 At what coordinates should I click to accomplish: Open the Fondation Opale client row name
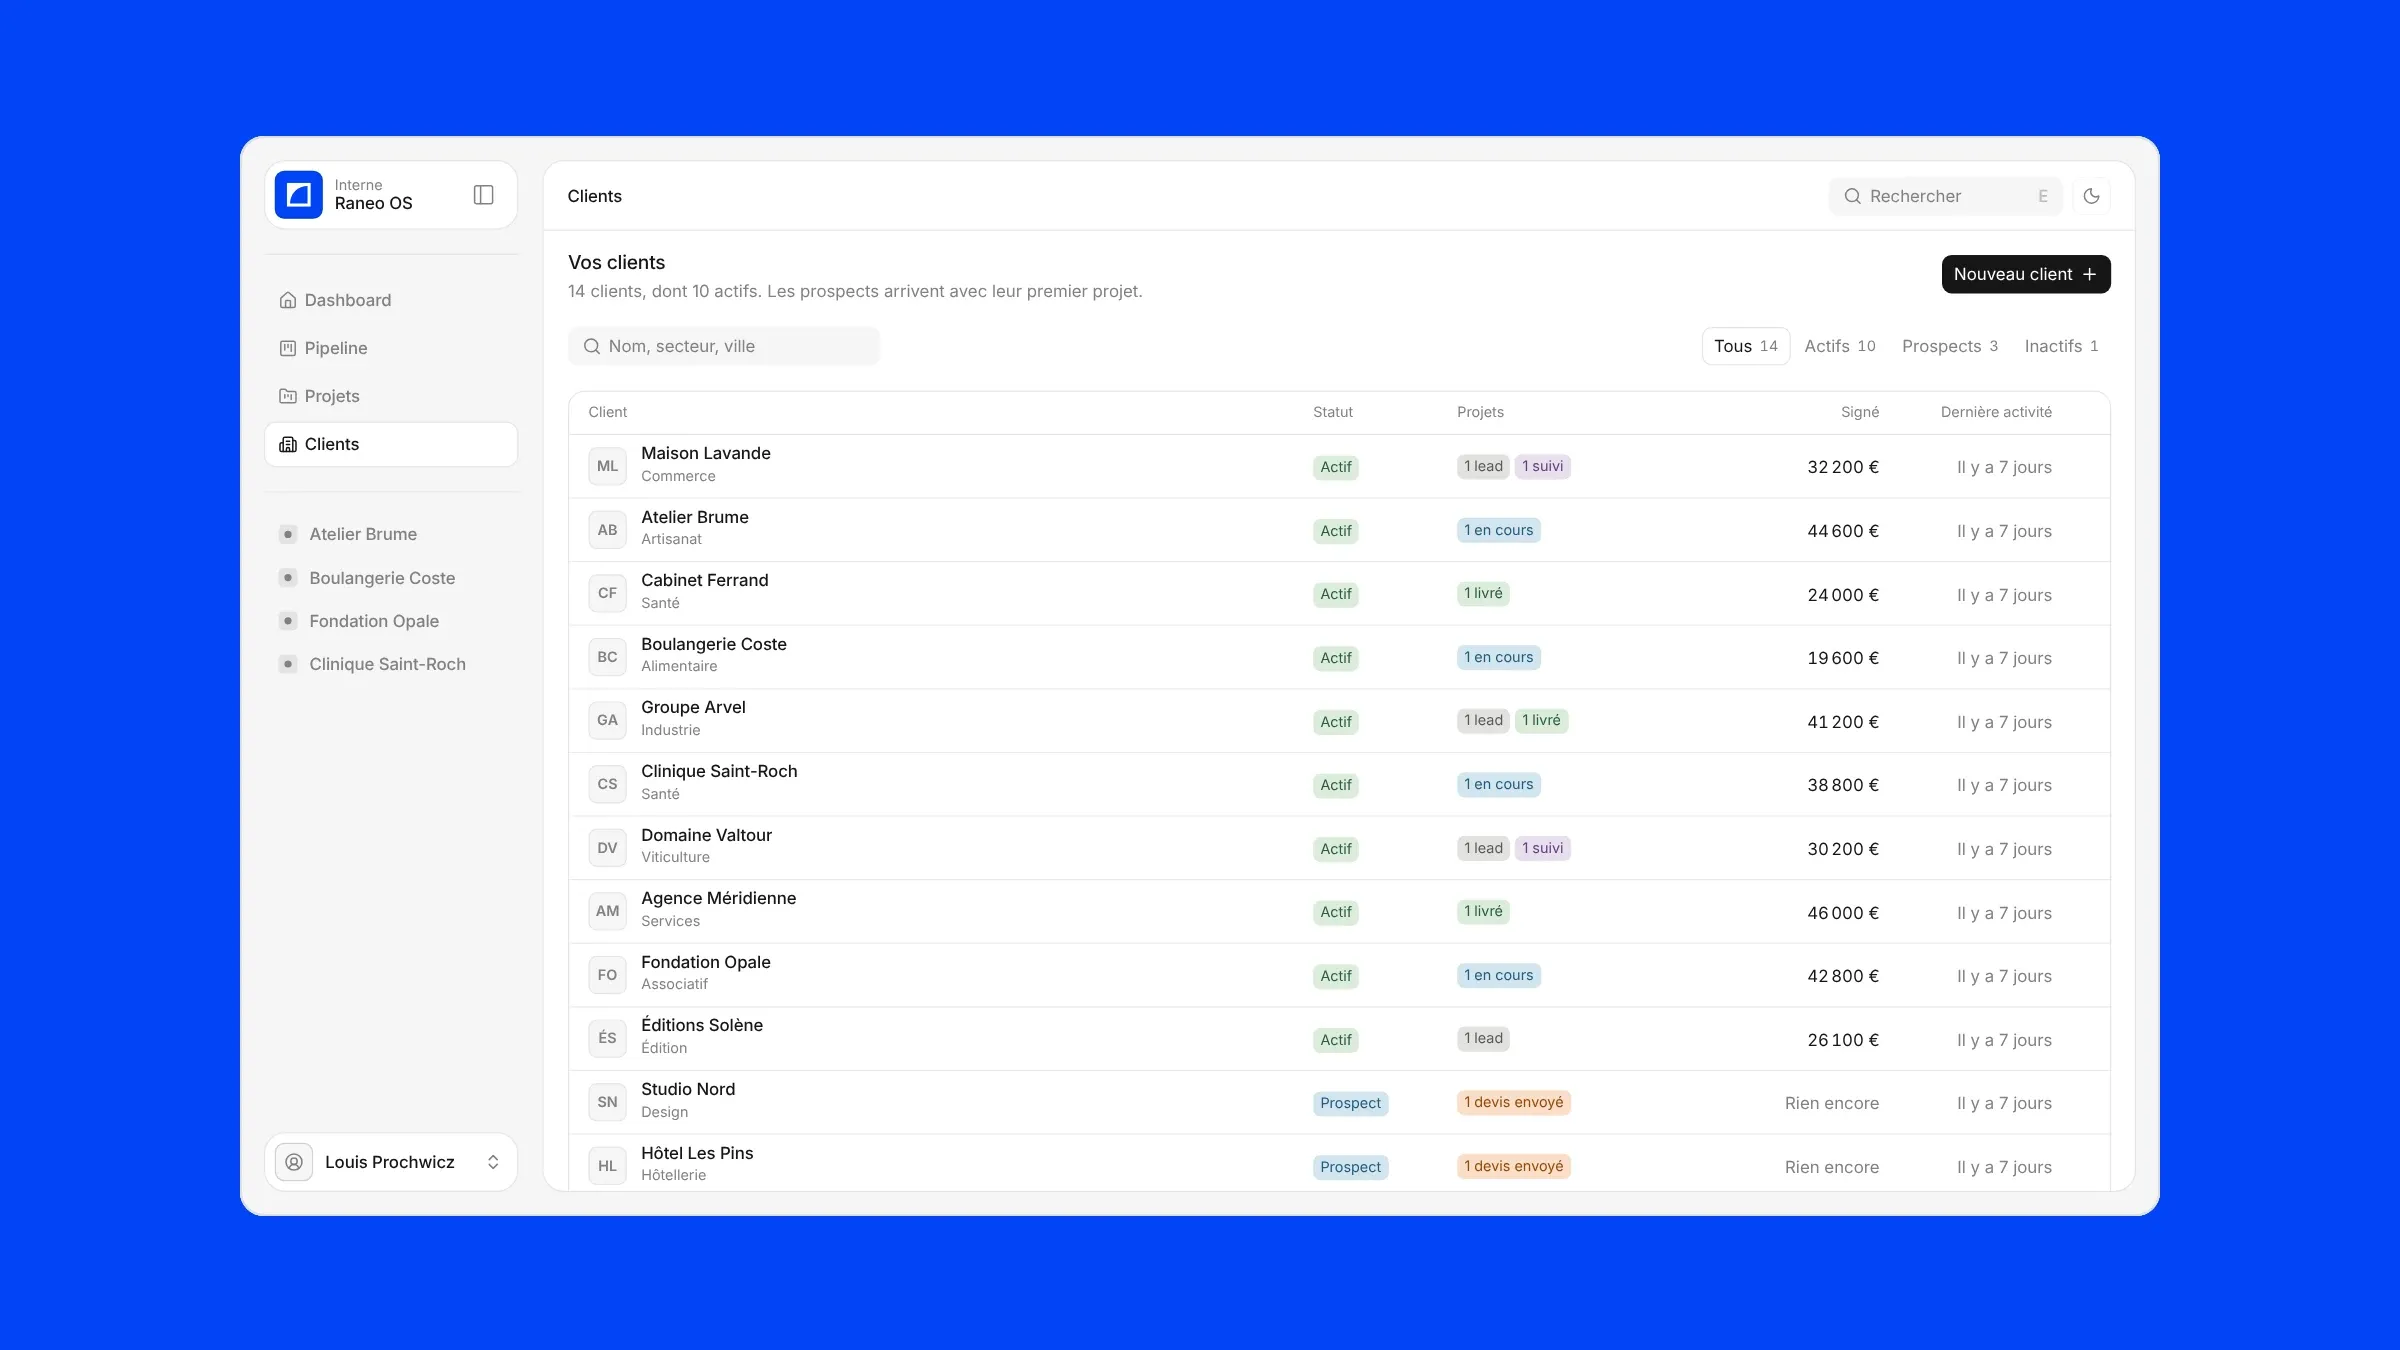click(x=705, y=962)
